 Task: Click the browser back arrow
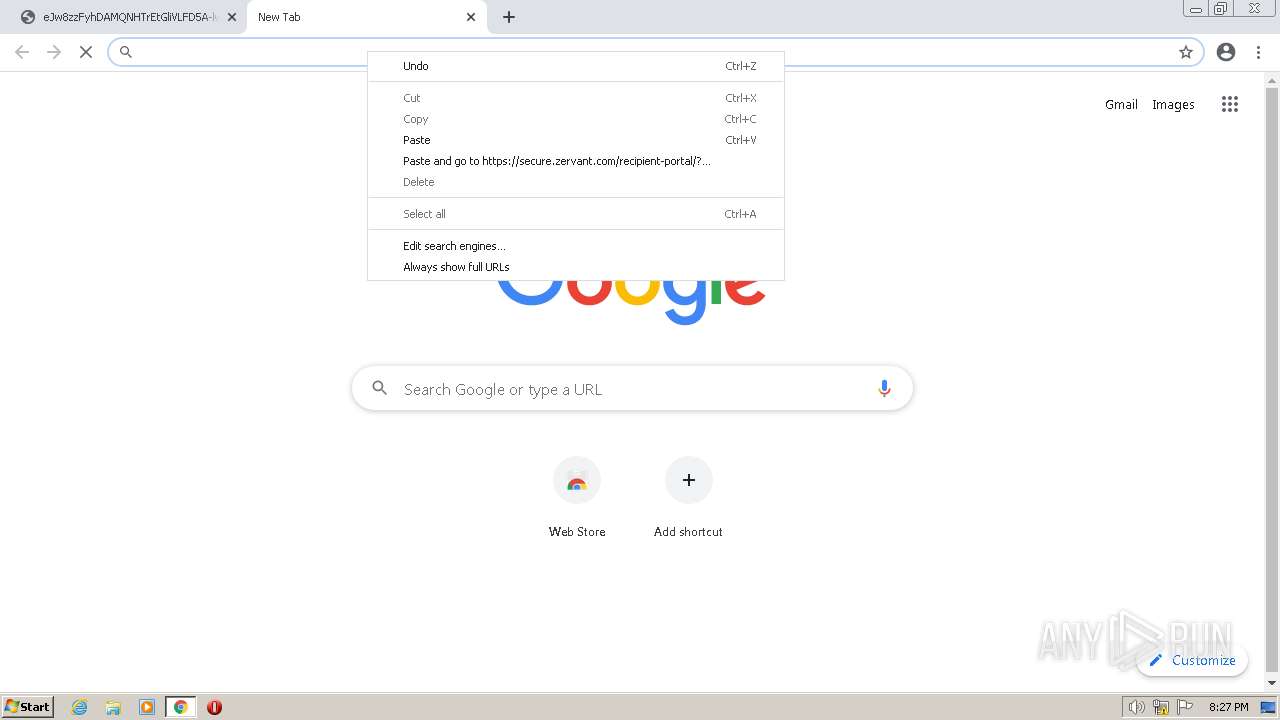(22, 52)
